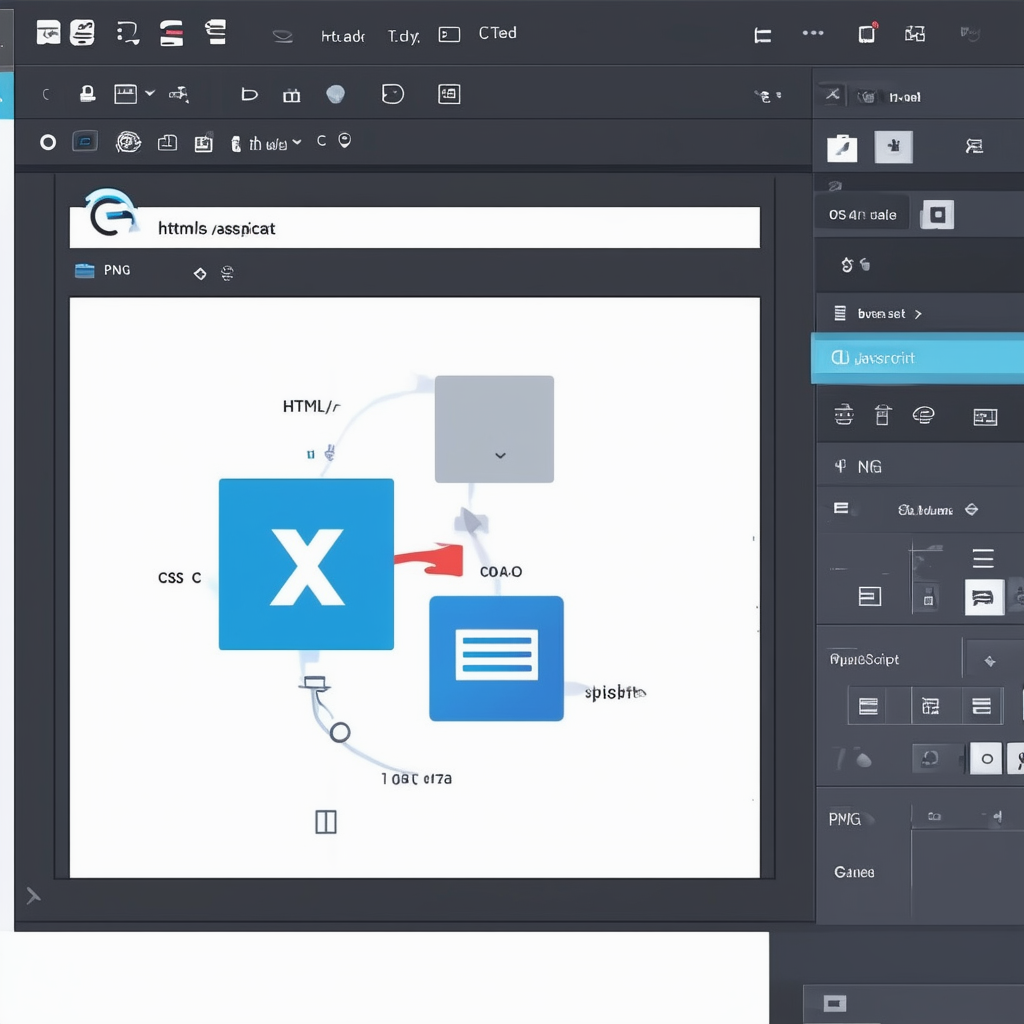Click the columns icon at the canvas bottom
Image resolution: width=1024 pixels, height=1024 pixels.
point(326,822)
